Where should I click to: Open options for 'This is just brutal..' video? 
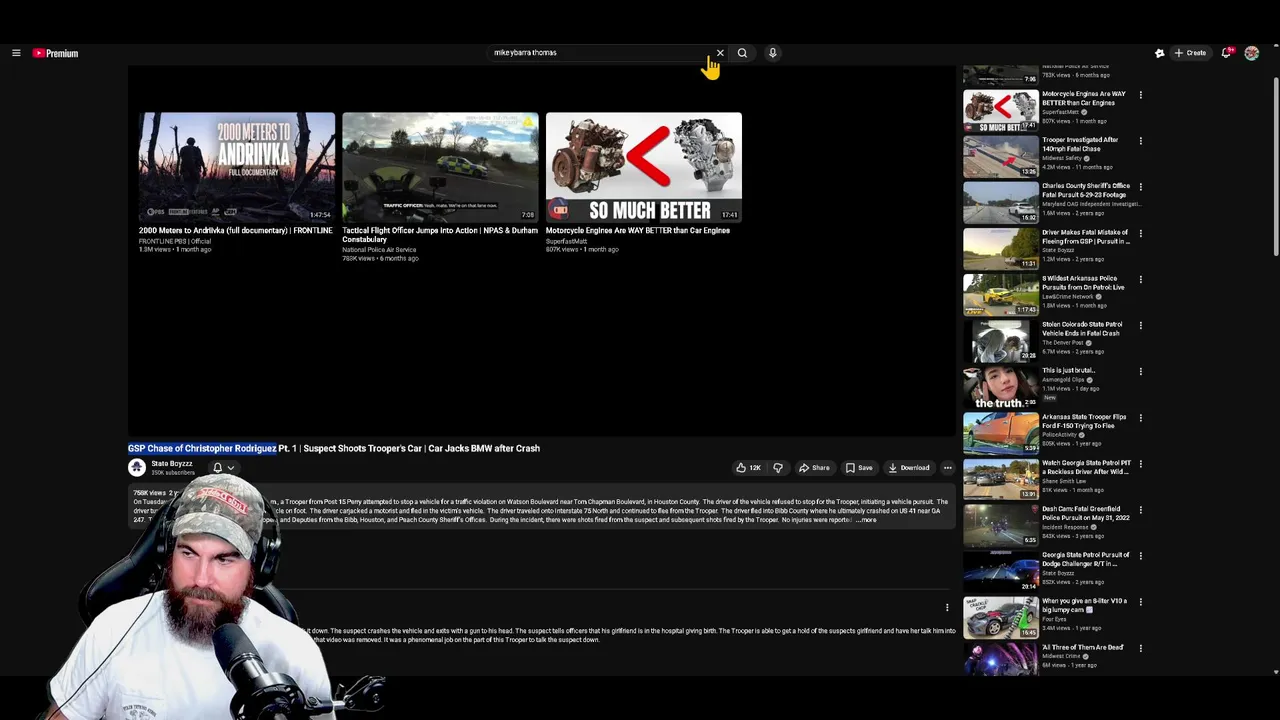[x=1140, y=371]
